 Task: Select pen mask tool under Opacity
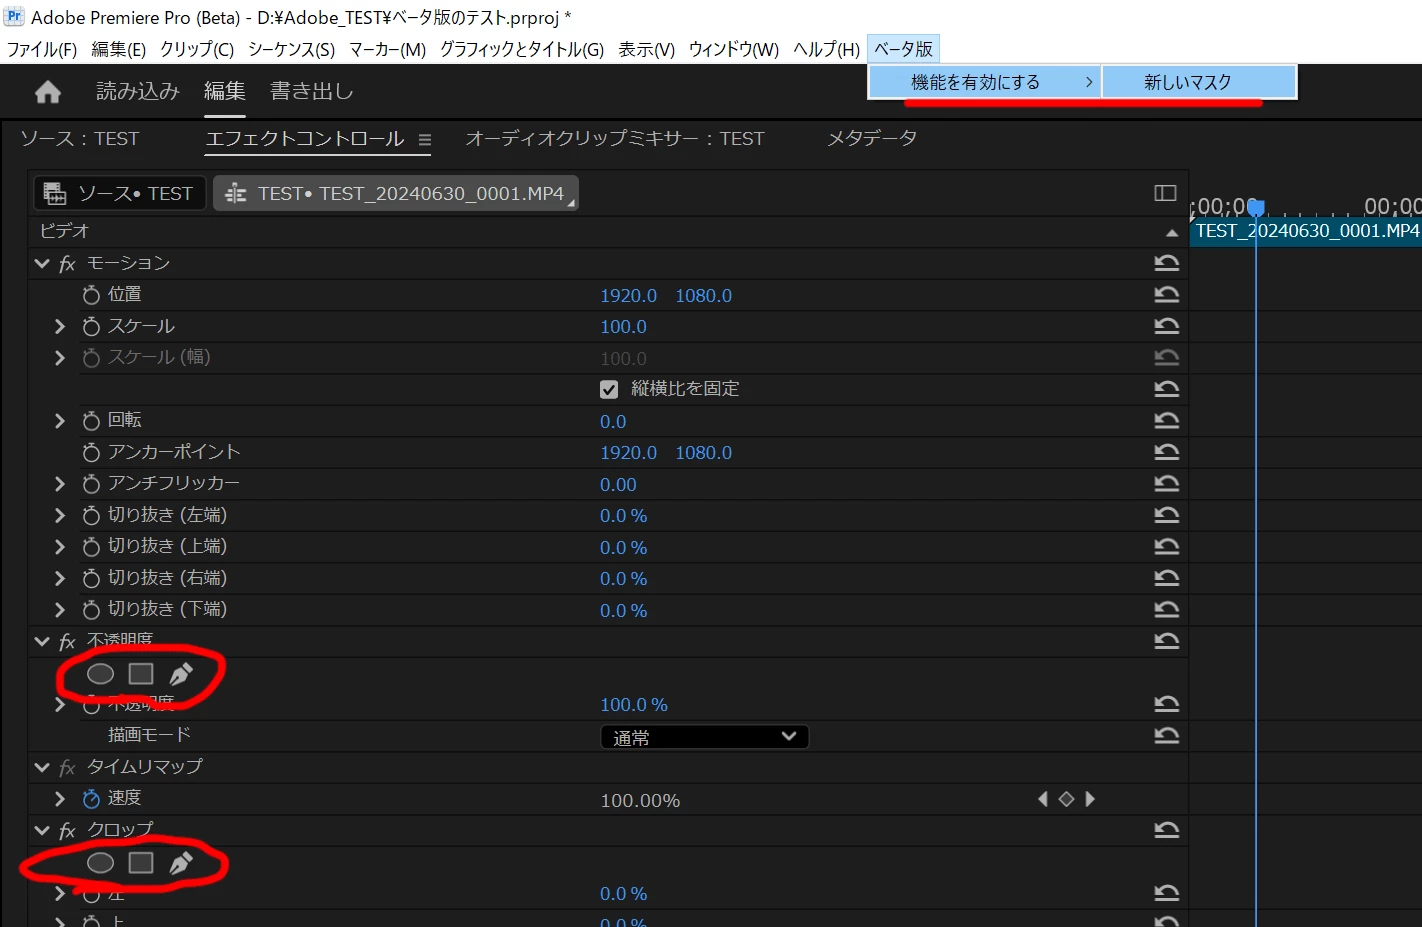(x=181, y=674)
